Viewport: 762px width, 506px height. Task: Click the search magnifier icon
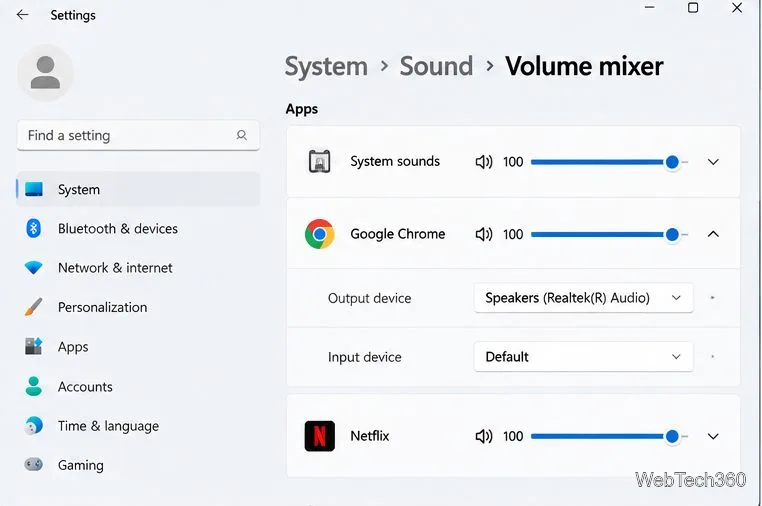(242, 135)
